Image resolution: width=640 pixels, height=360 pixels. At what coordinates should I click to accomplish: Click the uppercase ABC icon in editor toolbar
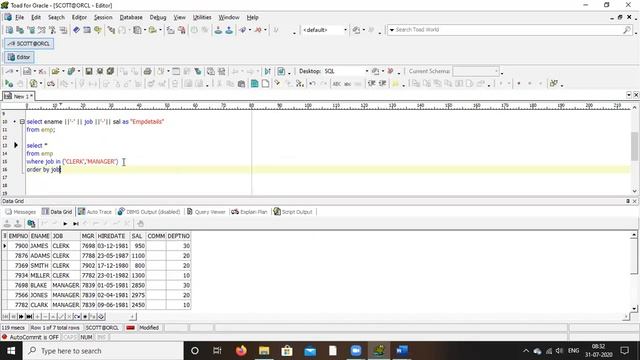click(336, 84)
